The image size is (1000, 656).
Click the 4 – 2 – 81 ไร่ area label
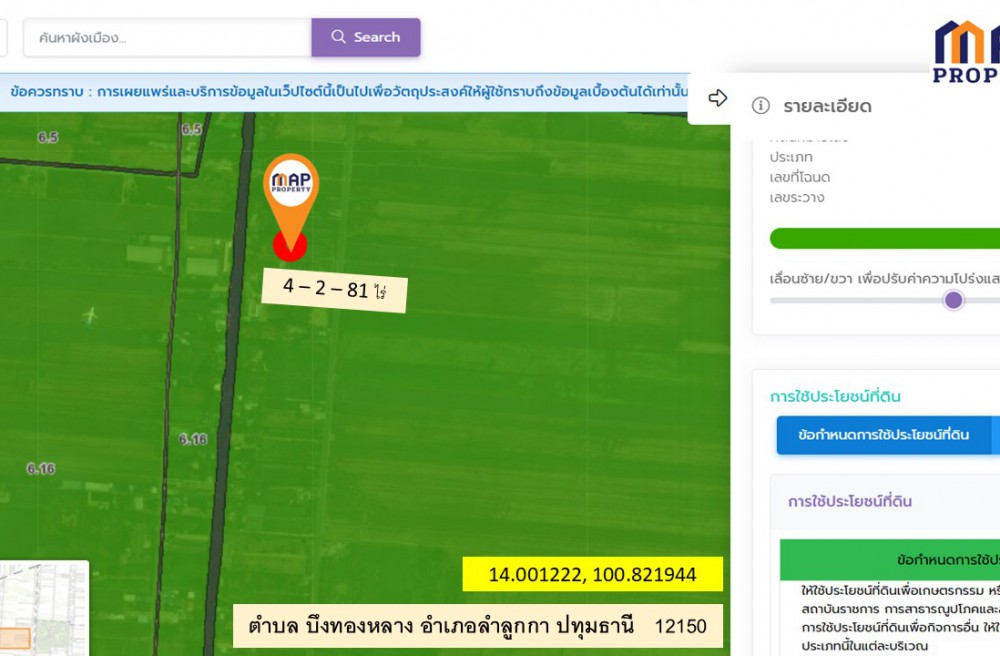point(334,290)
